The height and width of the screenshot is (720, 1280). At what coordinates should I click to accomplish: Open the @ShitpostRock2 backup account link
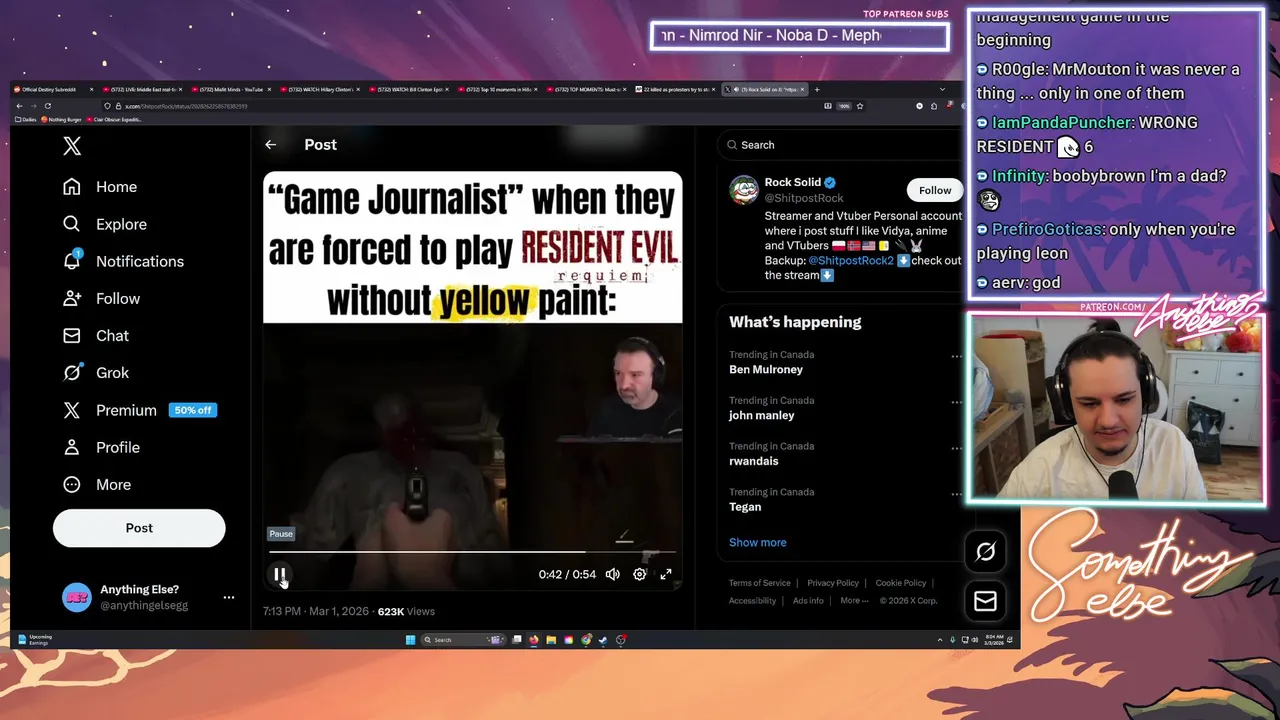[851, 260]
